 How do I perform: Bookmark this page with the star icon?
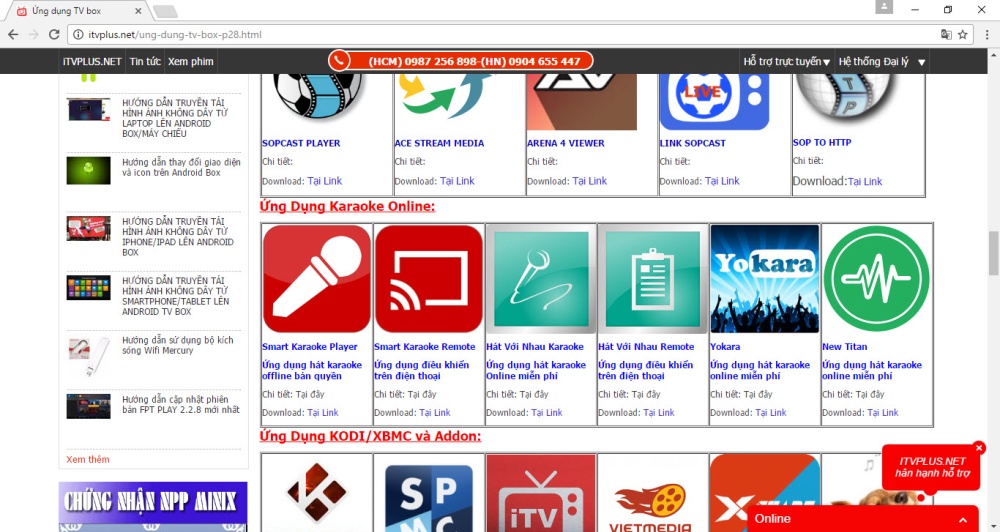pyautogui.click(x=962, y=34)
